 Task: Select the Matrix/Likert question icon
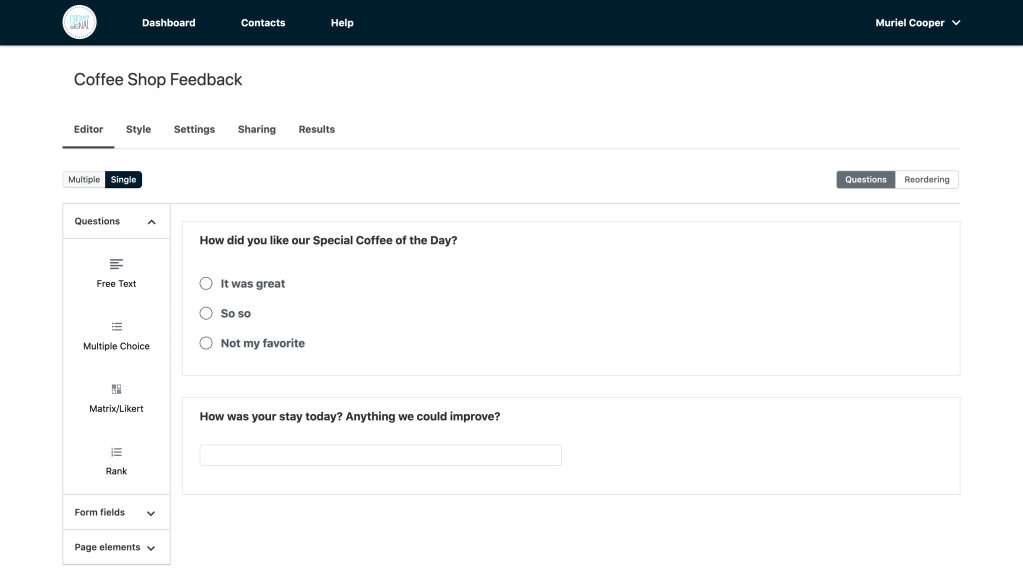coord(116,389)
